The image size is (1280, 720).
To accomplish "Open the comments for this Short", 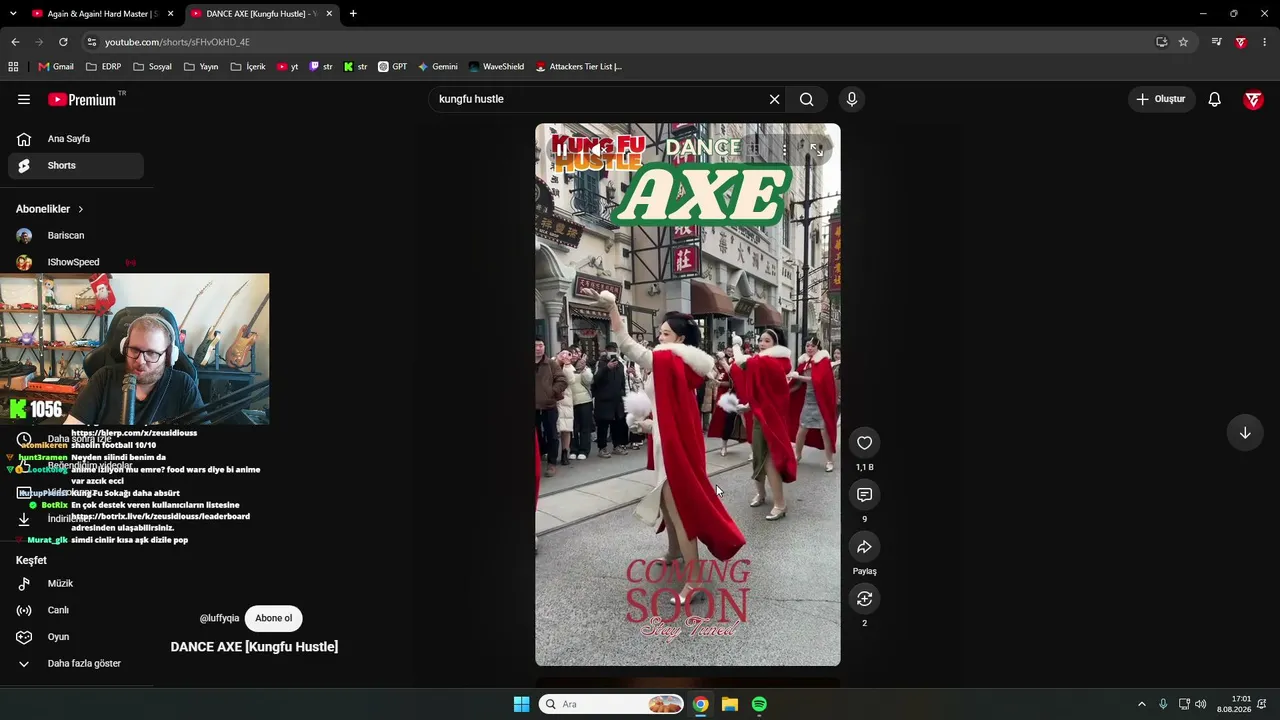I will [865, 495].
